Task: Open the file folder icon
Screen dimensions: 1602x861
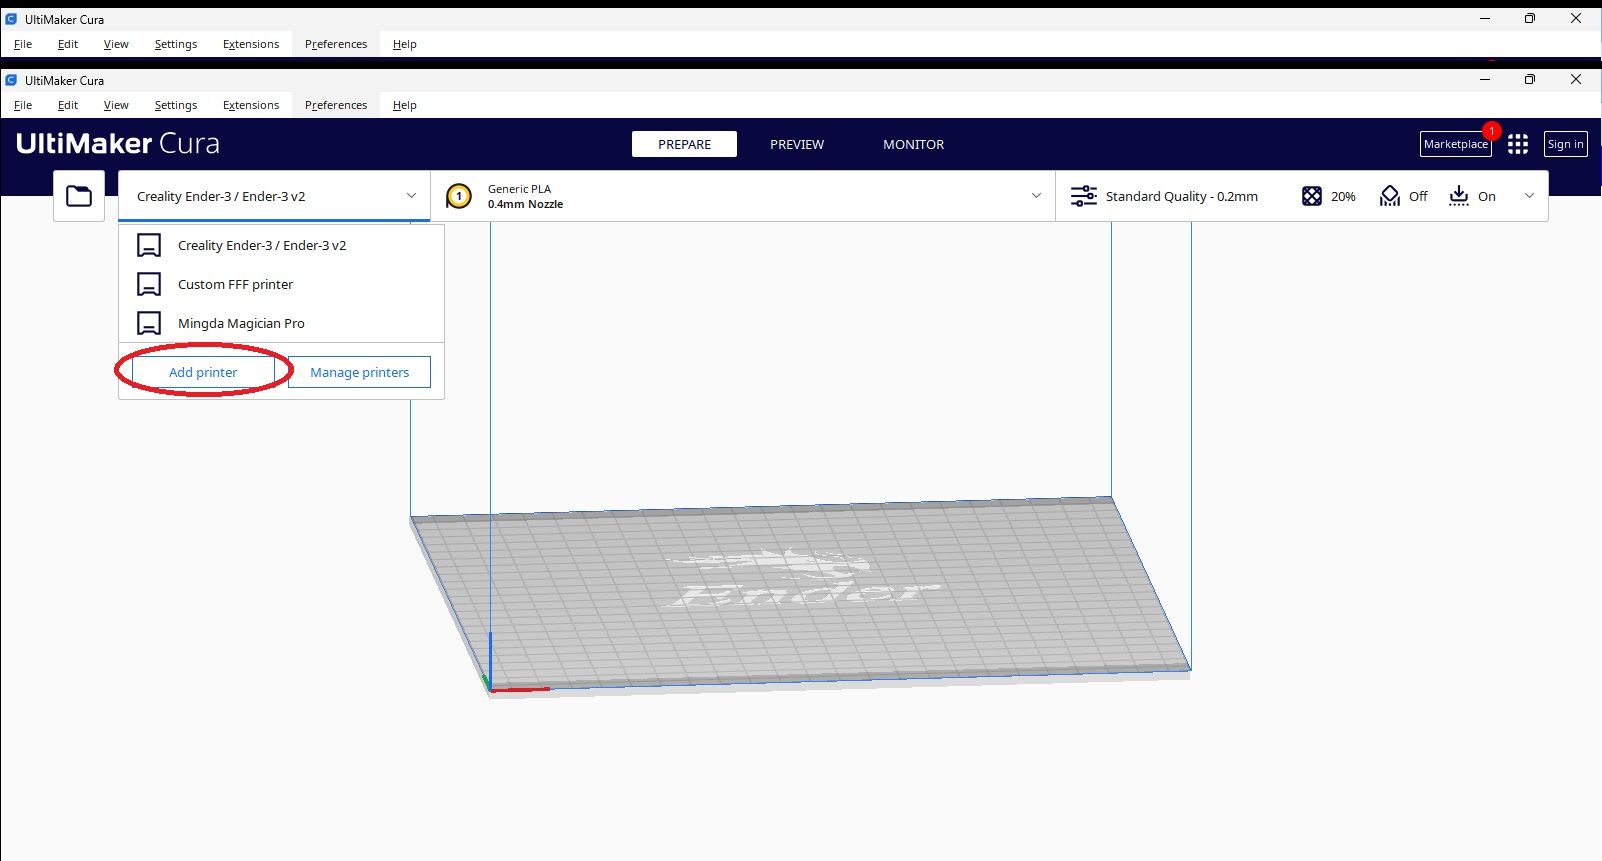Action: (79, 196)
